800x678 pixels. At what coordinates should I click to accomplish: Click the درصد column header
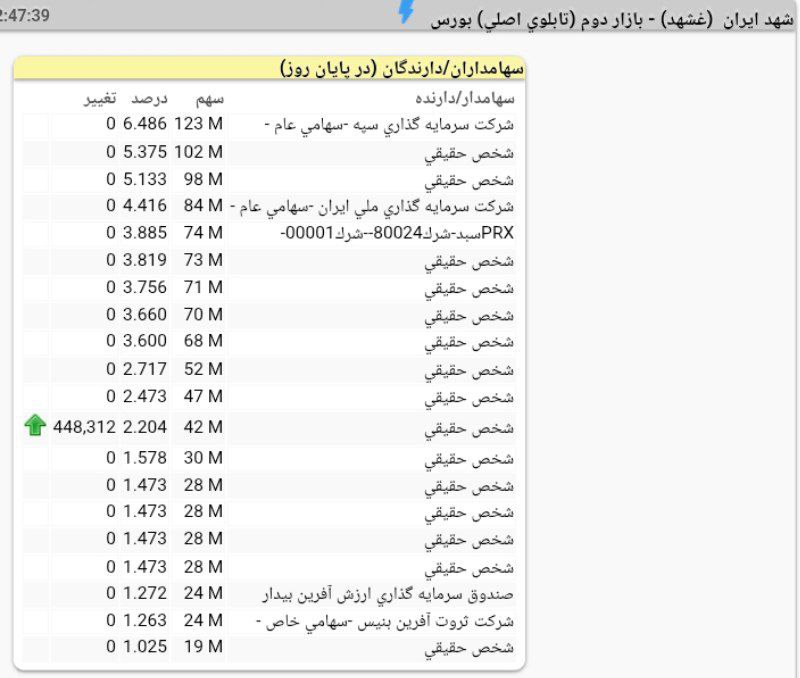(151, 98)
